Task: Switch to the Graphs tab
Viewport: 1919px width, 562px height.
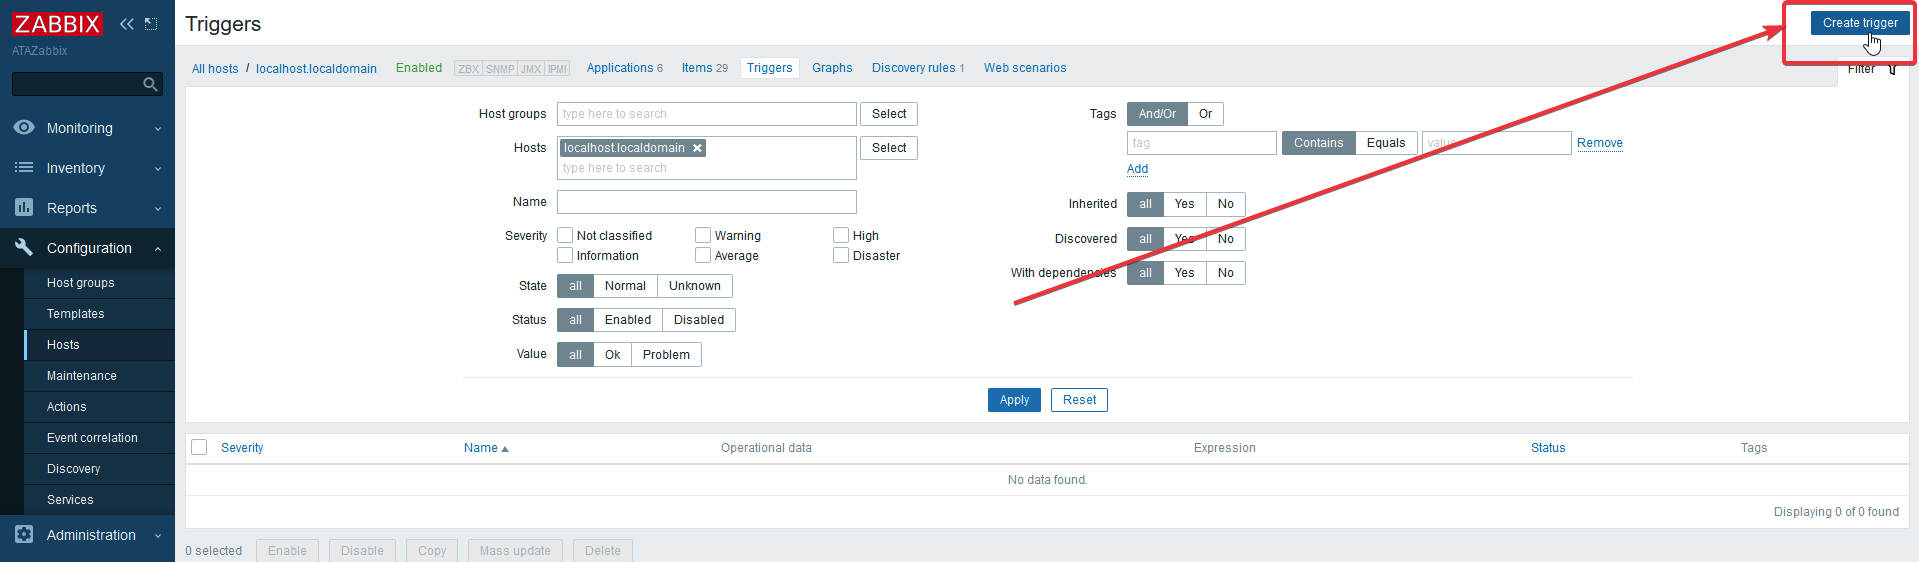Action: point(831,68)
